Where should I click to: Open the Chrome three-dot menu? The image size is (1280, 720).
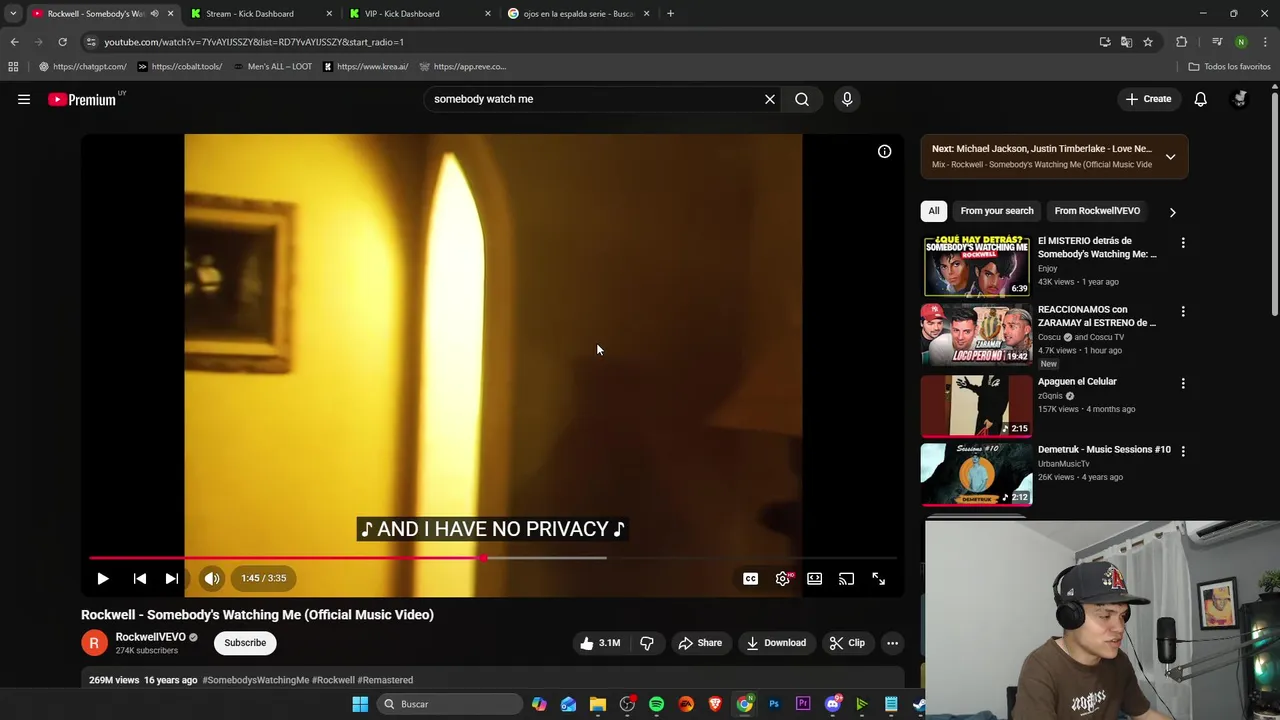1266,42
